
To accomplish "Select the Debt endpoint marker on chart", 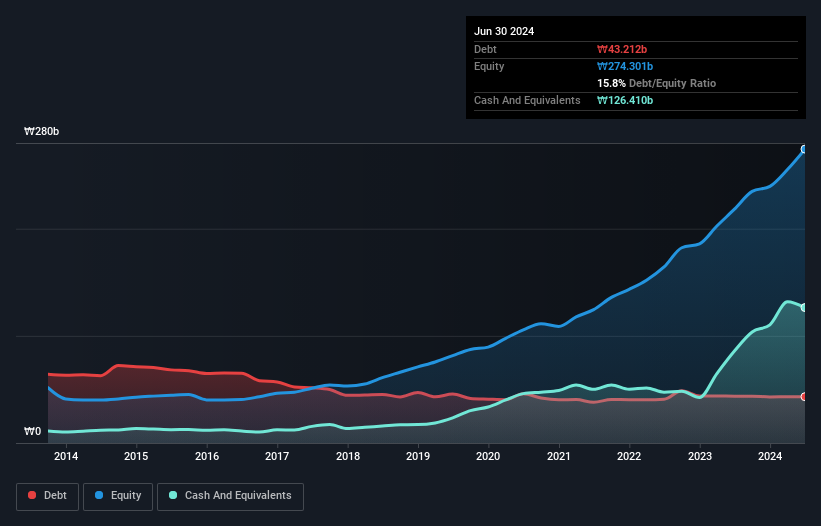I will (804, 397).
